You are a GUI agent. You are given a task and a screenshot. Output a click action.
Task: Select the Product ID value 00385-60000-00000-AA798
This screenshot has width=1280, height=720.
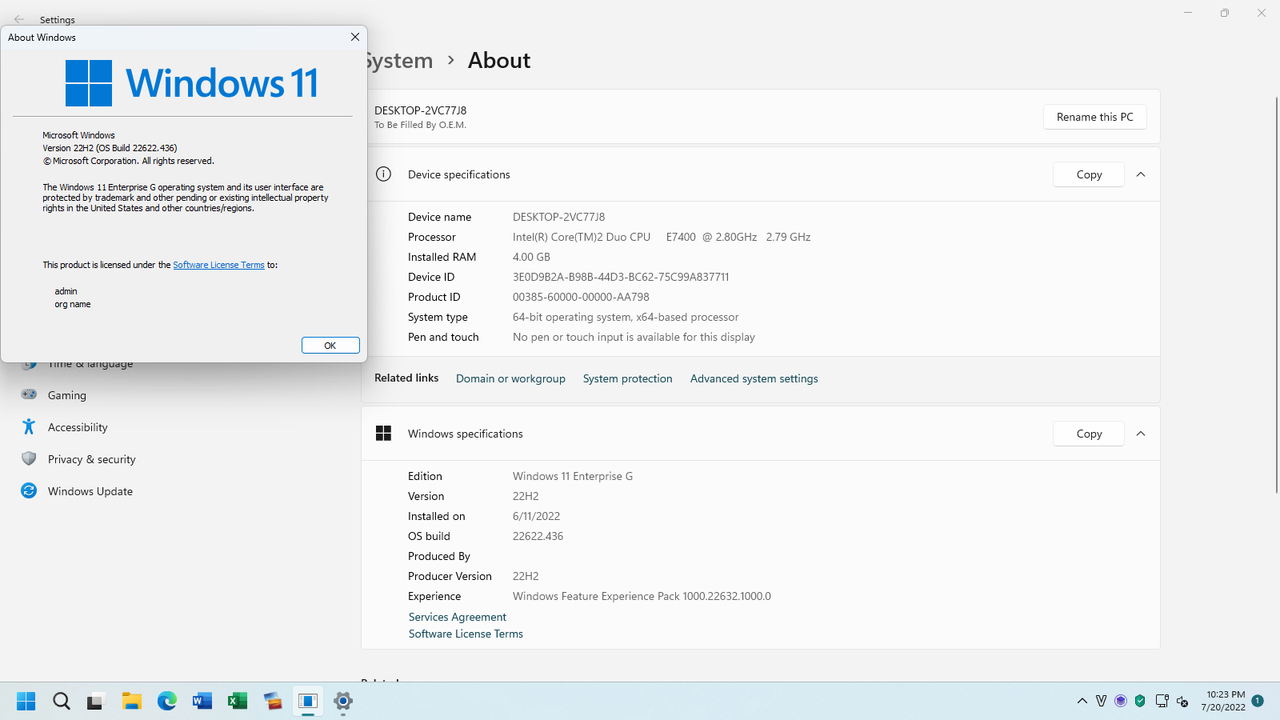(x=581, y=297)
